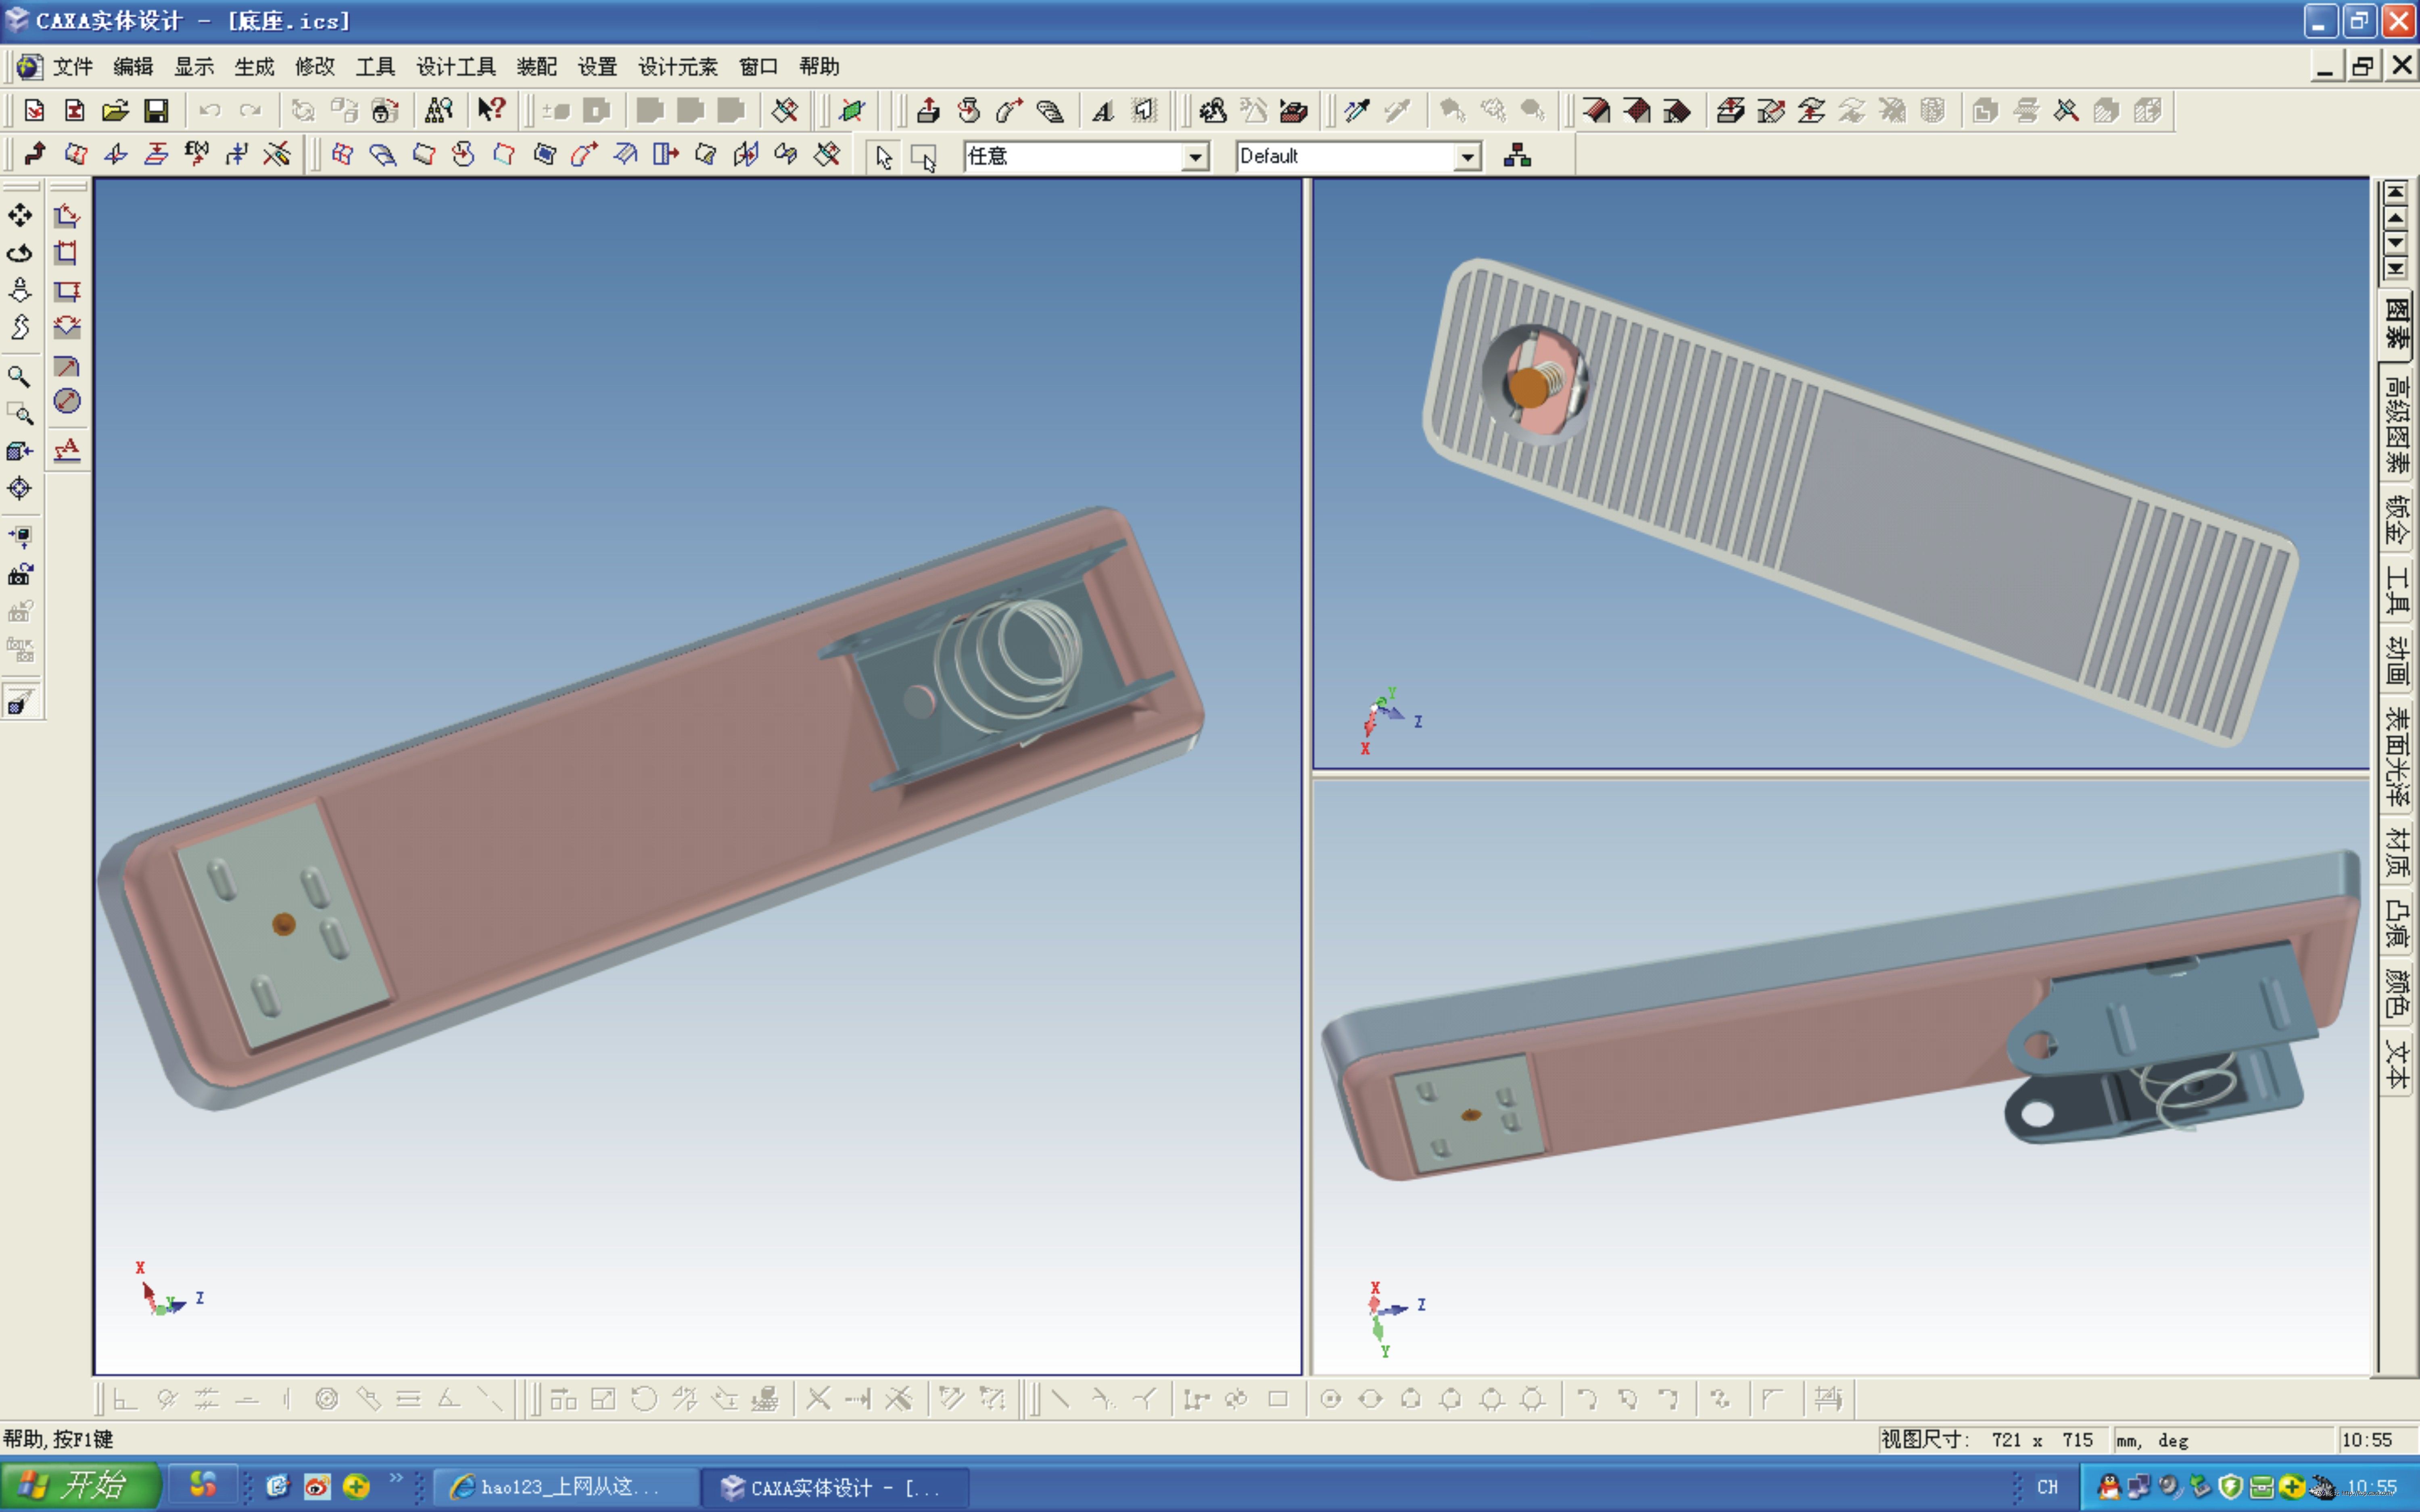Open the 帮助 menu

point(819,66)
